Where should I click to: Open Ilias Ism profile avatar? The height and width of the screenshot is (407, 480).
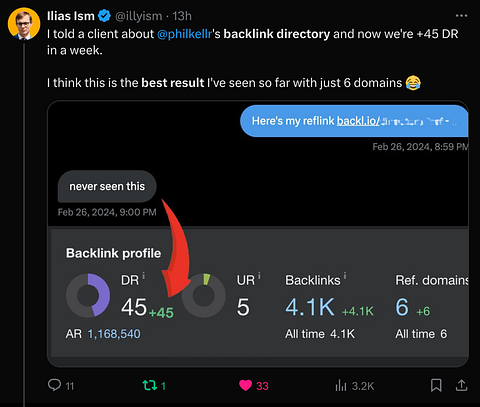point(24,24)
